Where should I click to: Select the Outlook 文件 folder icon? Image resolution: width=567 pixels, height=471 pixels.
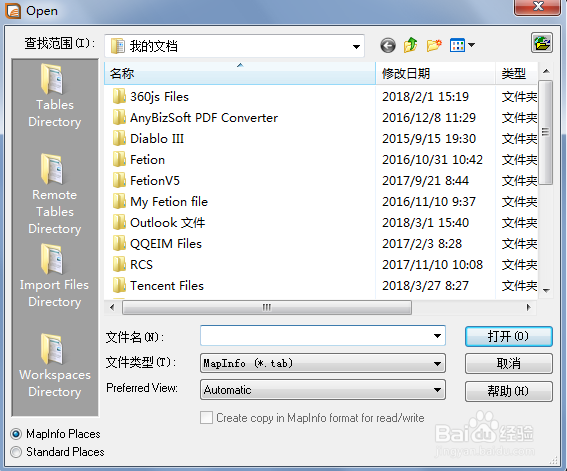point(119,222)
